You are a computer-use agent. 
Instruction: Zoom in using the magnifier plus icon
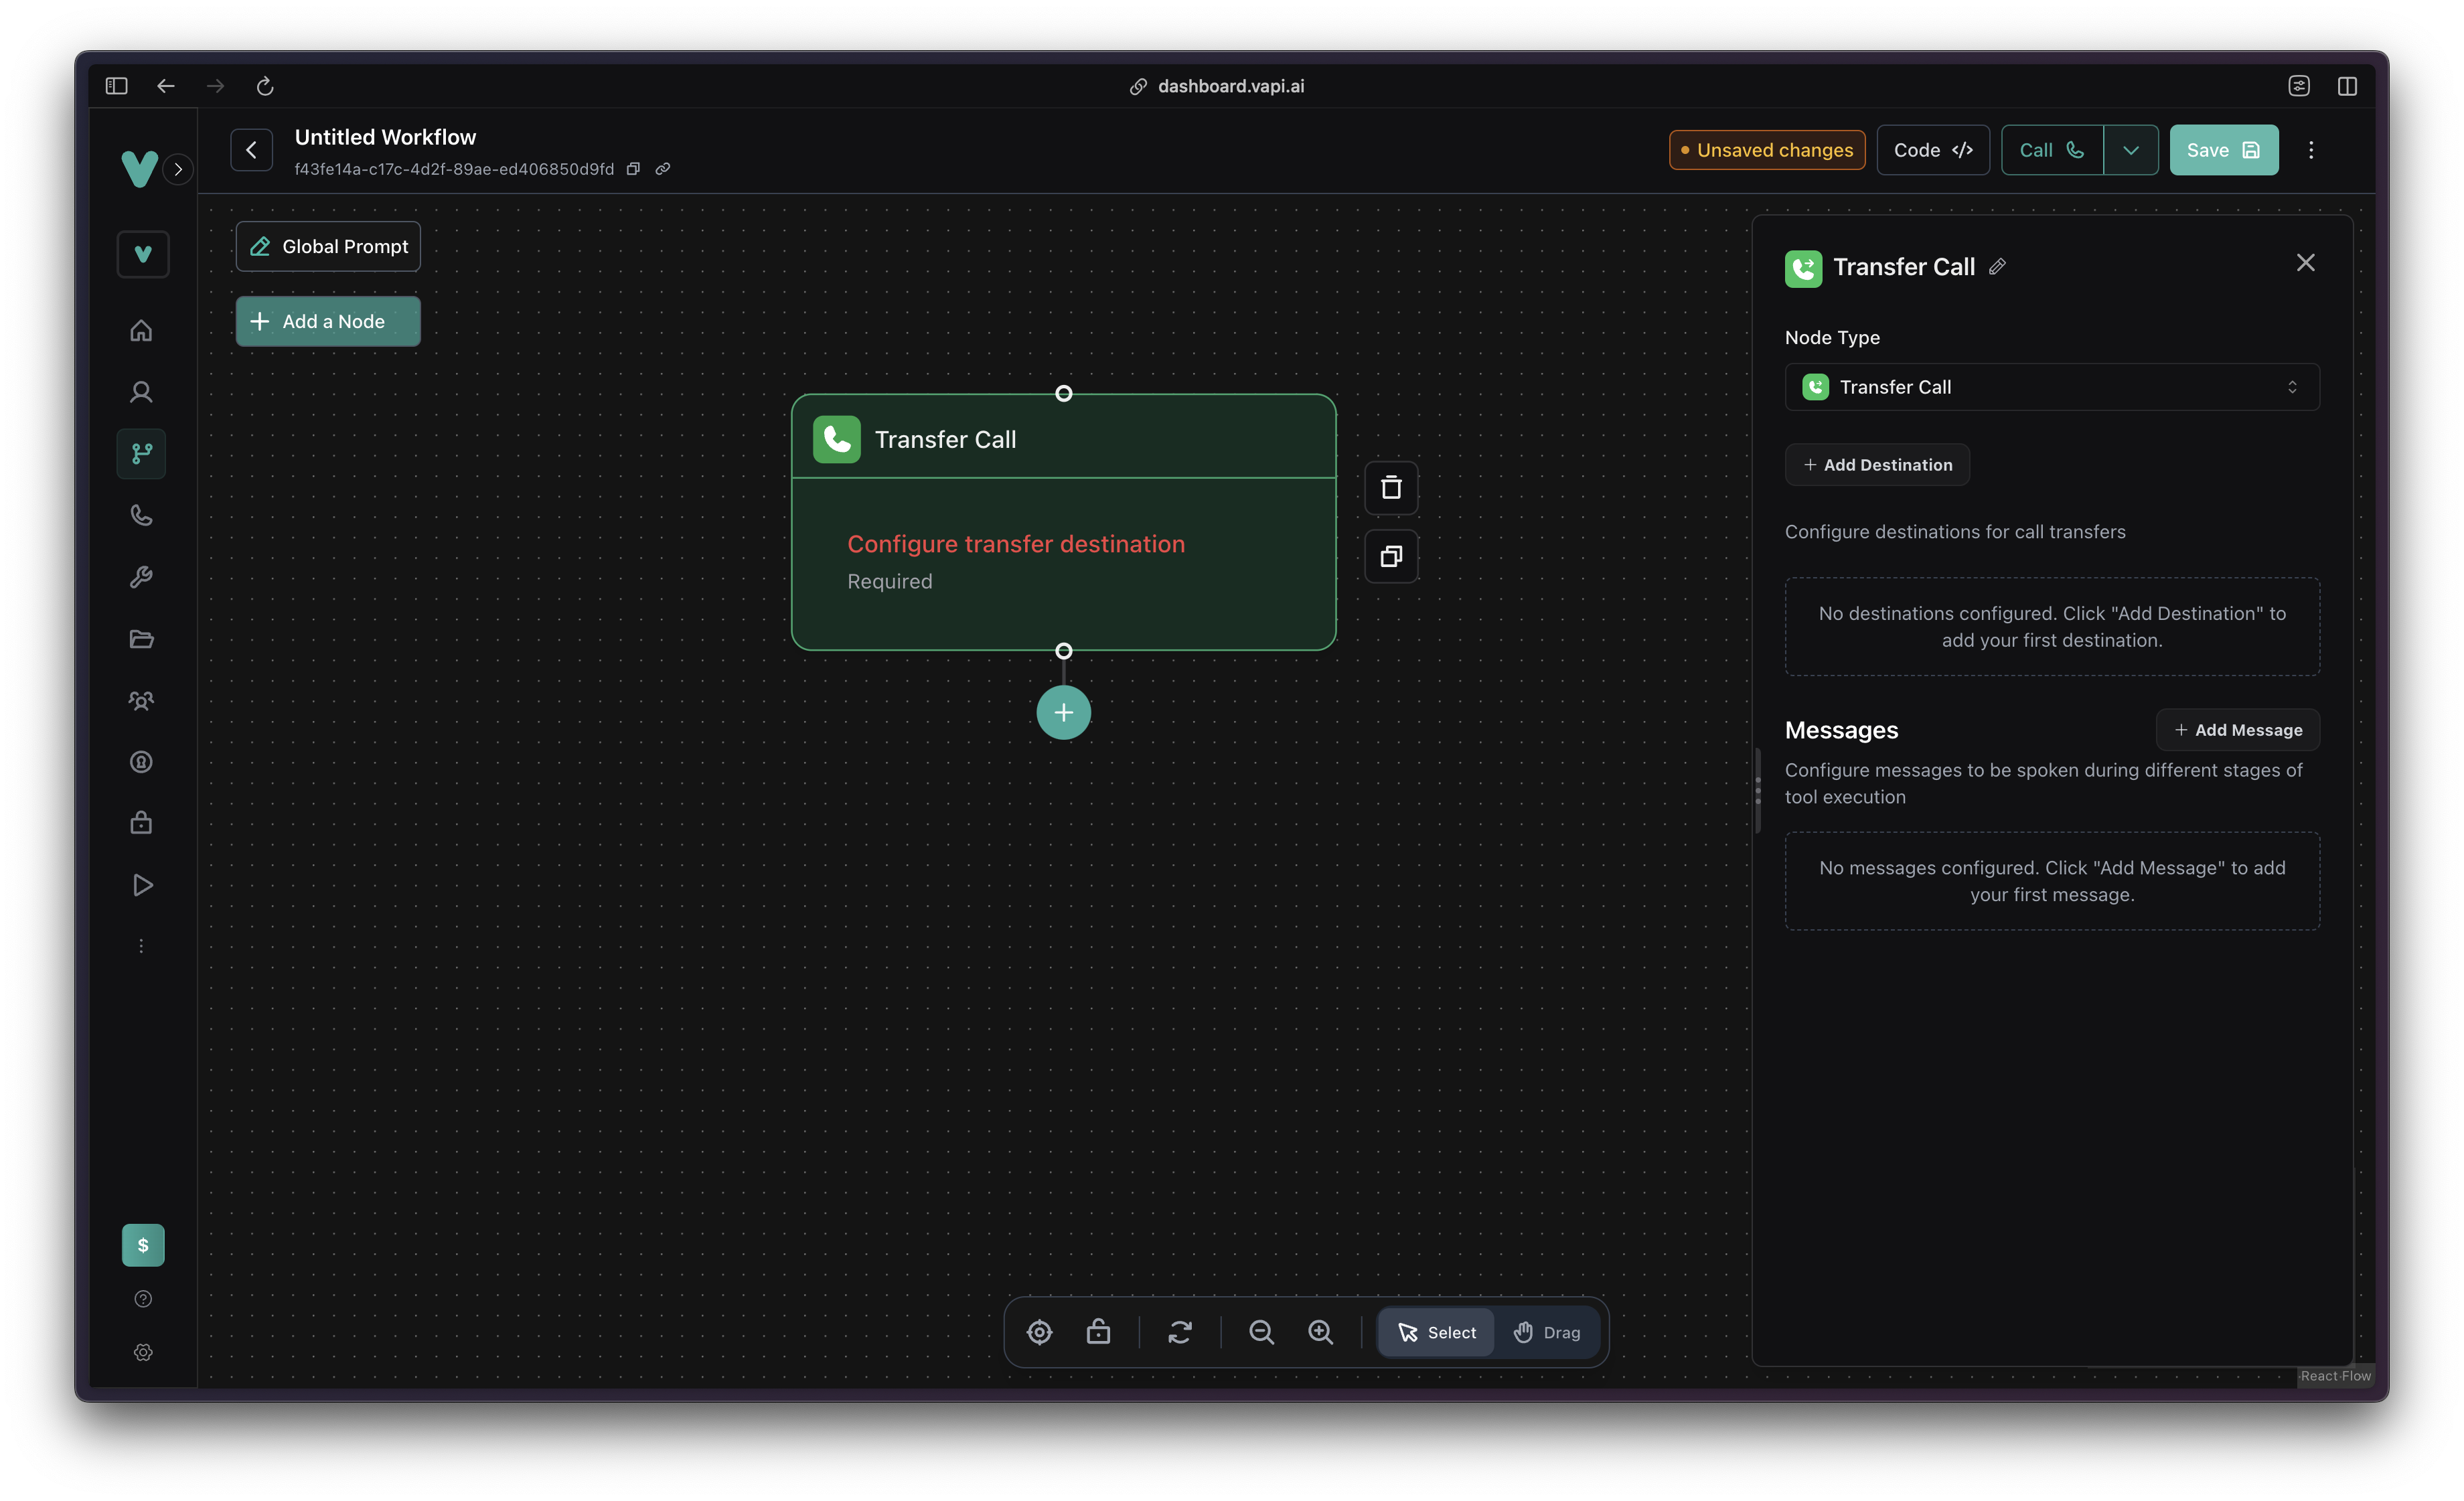coord(1320,1332)
